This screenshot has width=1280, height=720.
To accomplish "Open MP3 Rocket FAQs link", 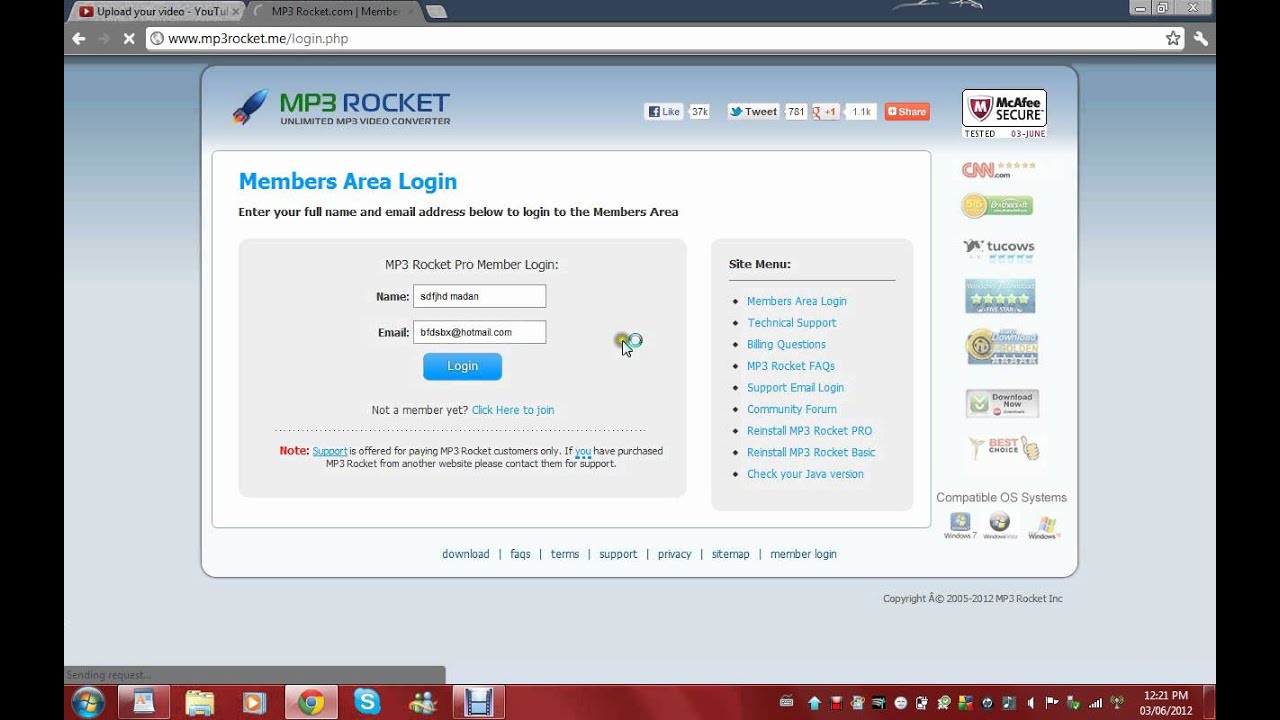I will click(791, 366).
